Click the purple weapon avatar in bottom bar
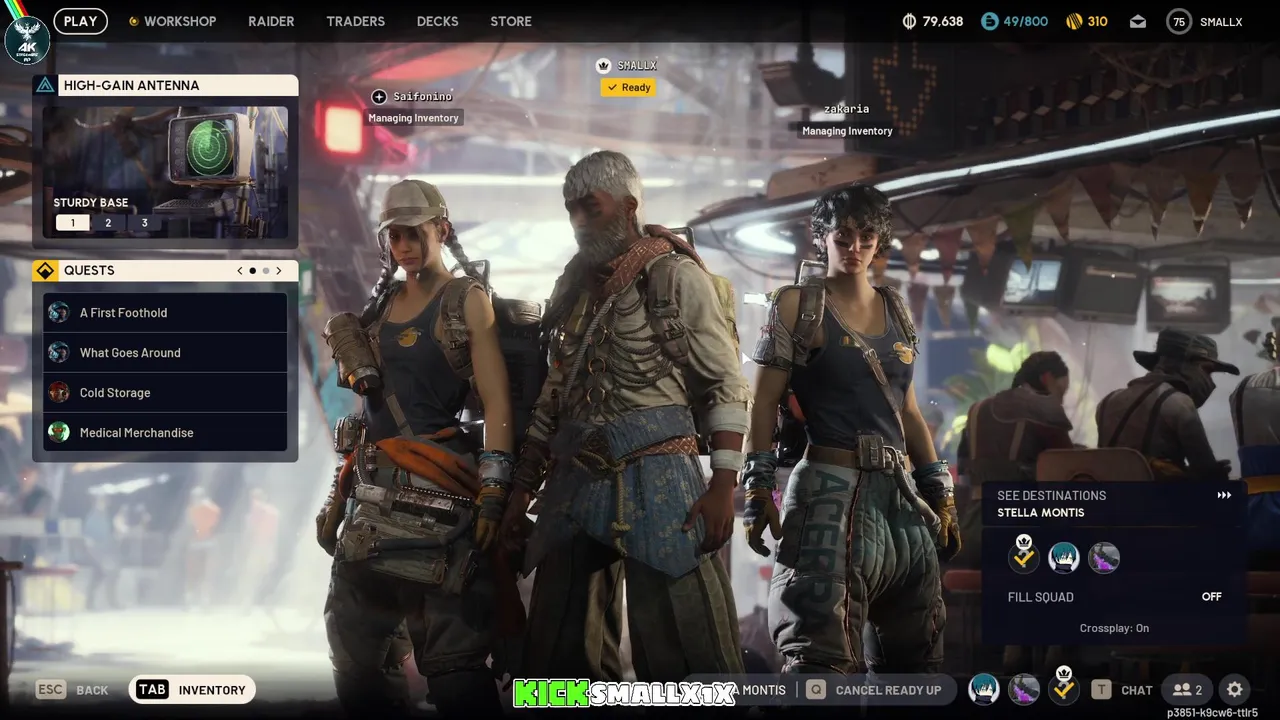Image resolution: width=1280 pixels, height=720 pixels. (1024, 689)
